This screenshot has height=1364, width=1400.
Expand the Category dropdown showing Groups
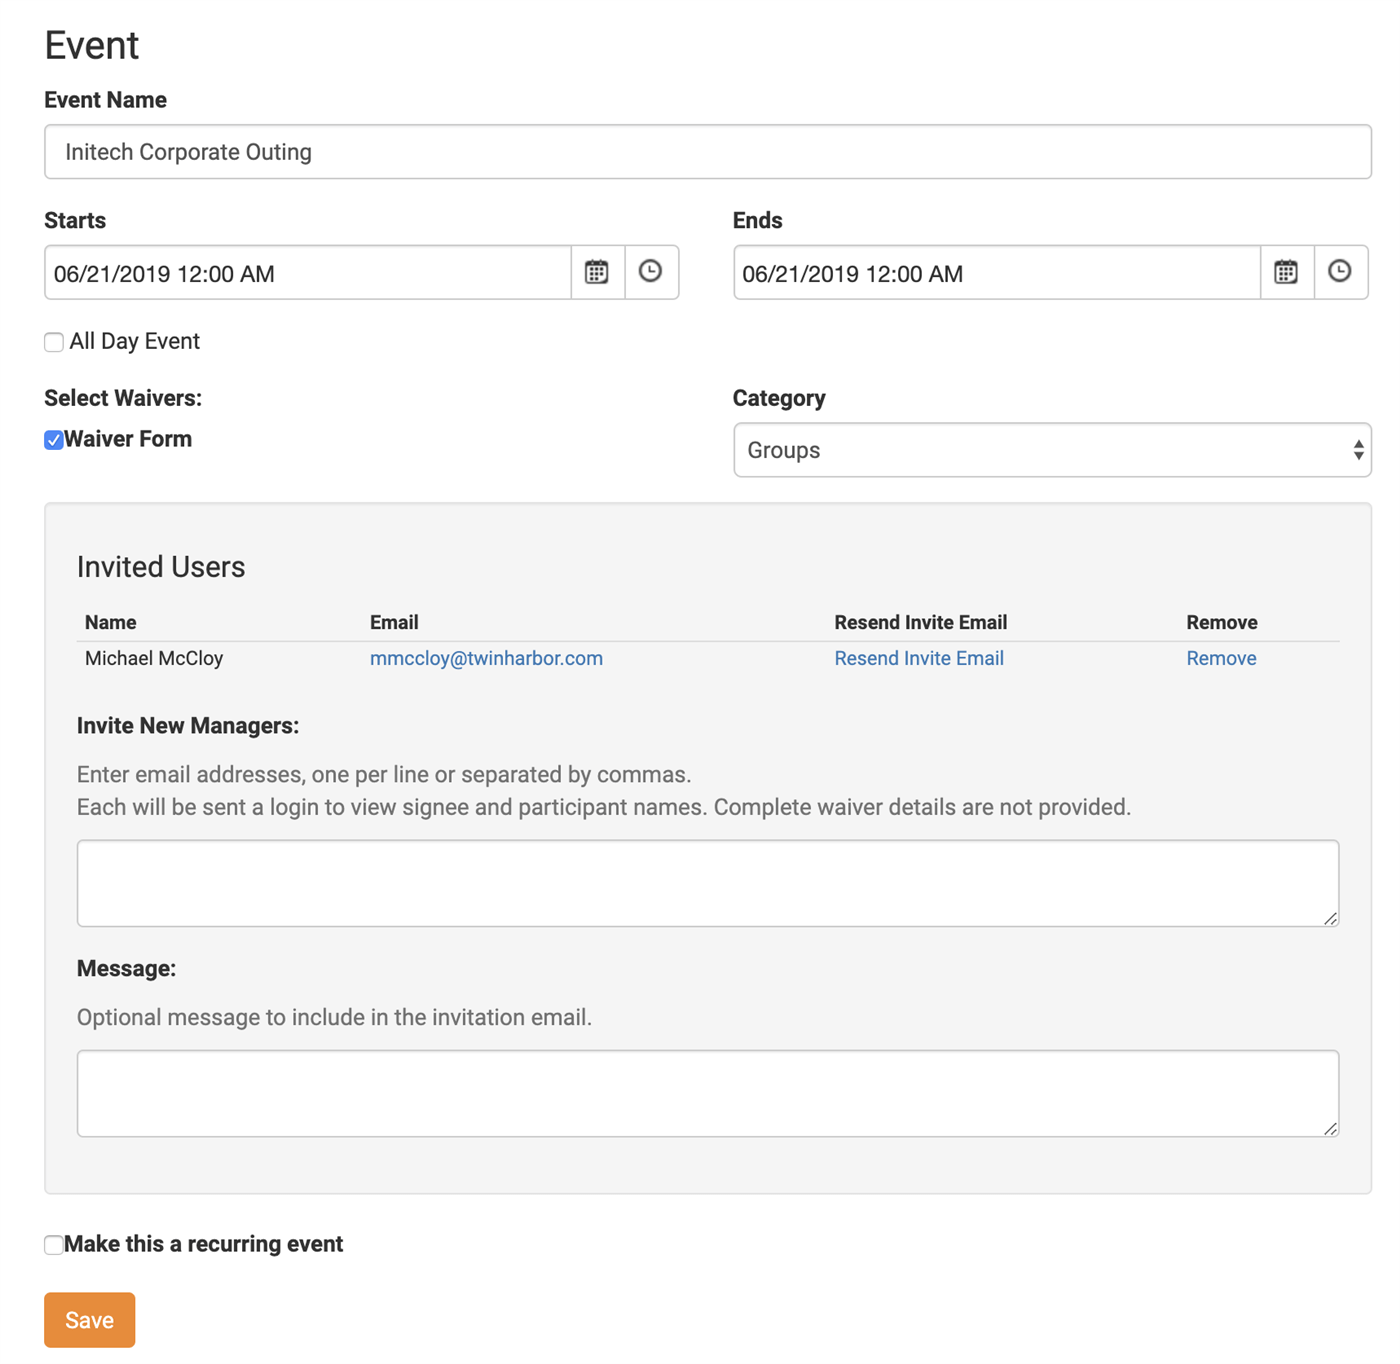tap(1051, 450)
